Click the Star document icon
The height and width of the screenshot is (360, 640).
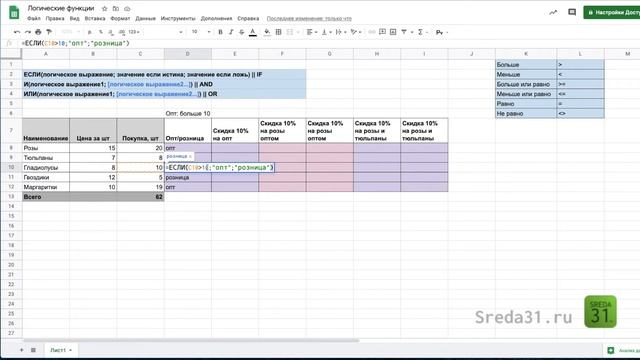coord(104,8)
